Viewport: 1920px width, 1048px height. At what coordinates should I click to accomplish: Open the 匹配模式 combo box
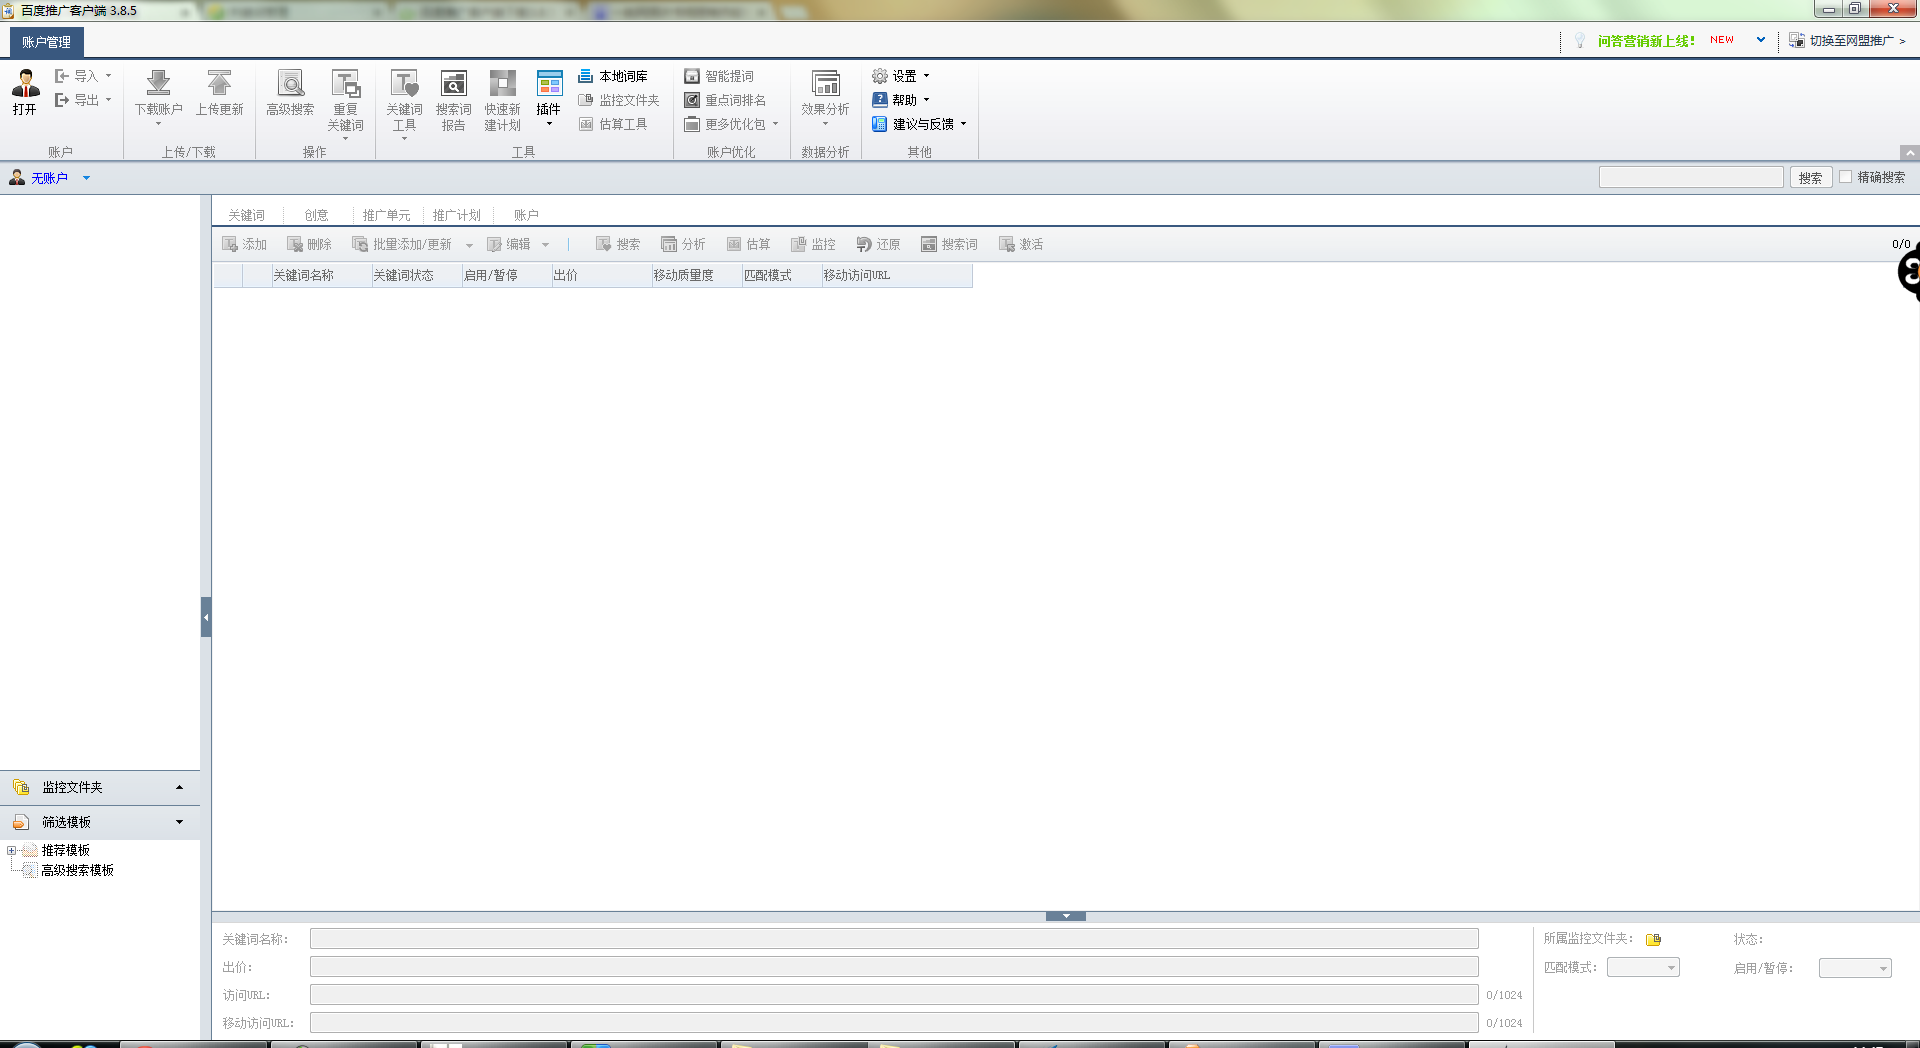tap(1643, 967)
